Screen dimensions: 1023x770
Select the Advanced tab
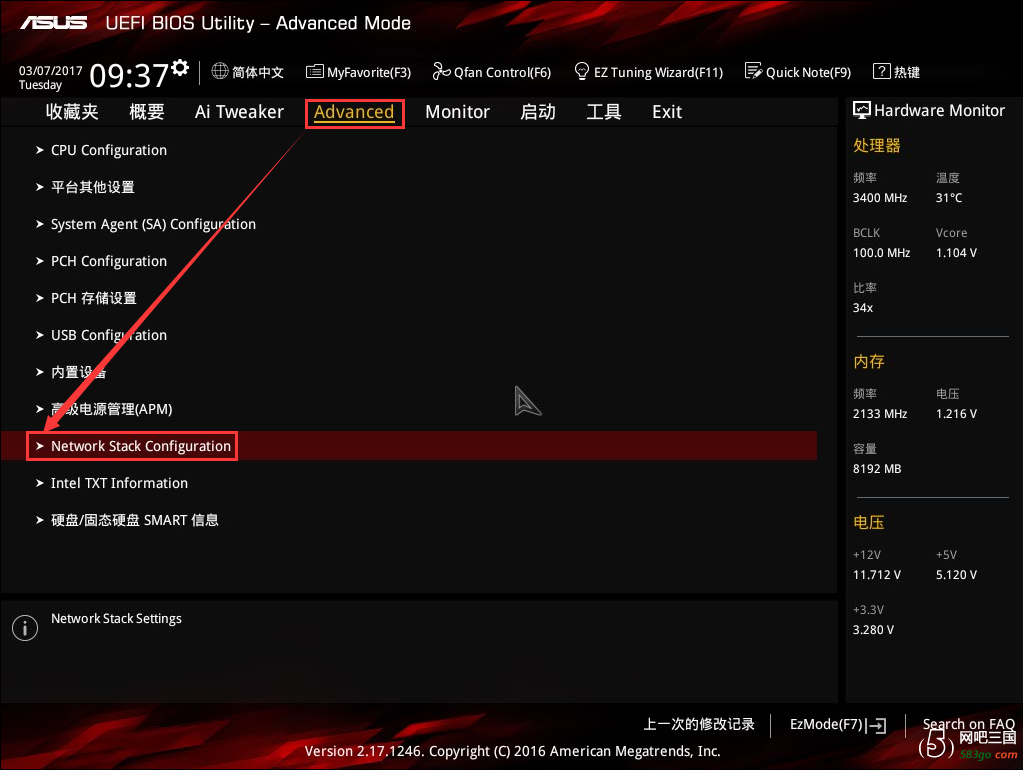pyautogui.click(x=354, y=112)
